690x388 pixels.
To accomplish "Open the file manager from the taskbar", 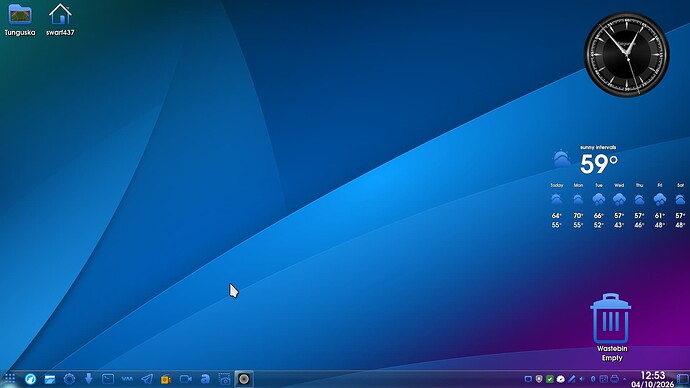I will click(x=50, y=379).
